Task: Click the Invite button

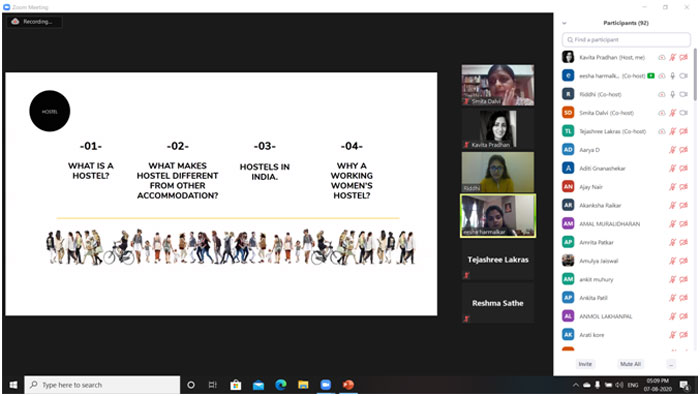Action: pos(585,364)
